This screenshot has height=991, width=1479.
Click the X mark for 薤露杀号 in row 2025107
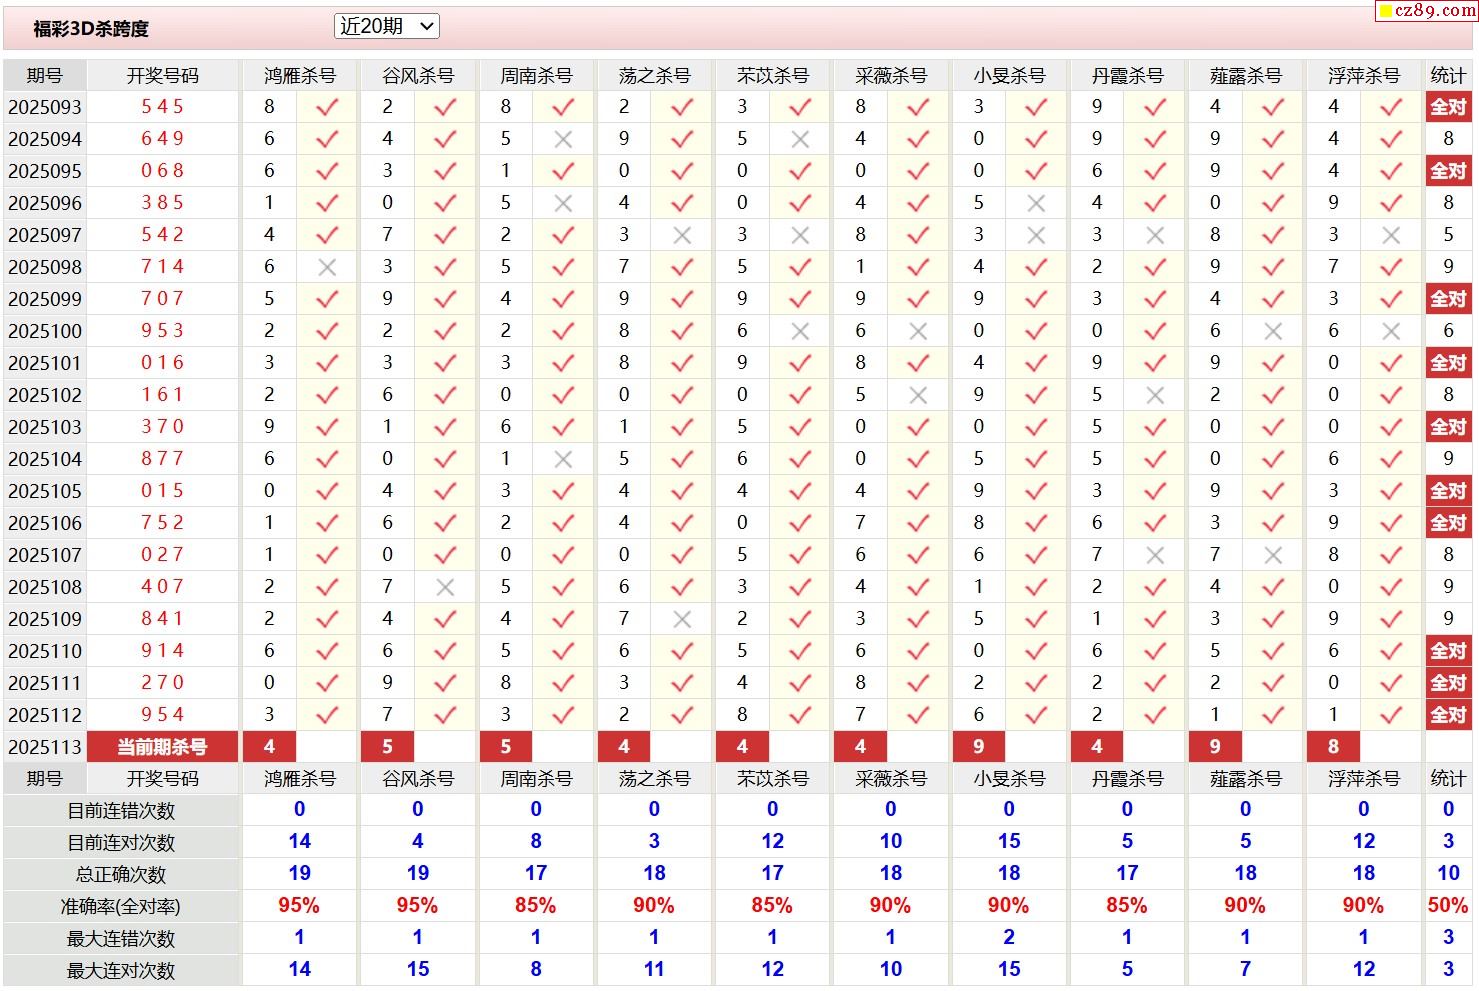[x=1273, y=555]
